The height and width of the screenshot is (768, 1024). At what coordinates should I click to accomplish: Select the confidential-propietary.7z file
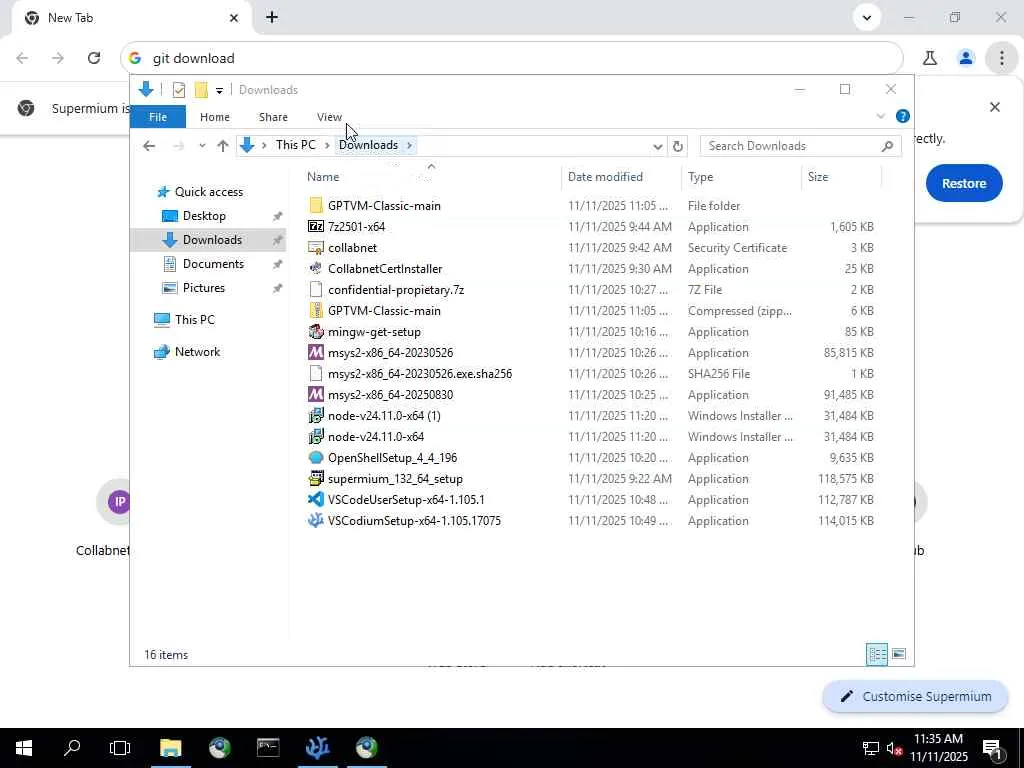[x=396, y=290]
